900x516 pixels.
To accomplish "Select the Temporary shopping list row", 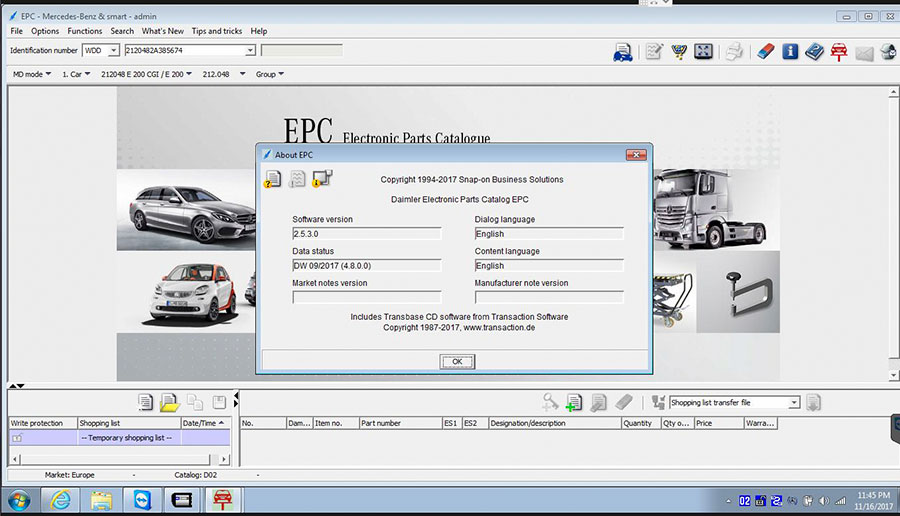I will coord(119,438).
